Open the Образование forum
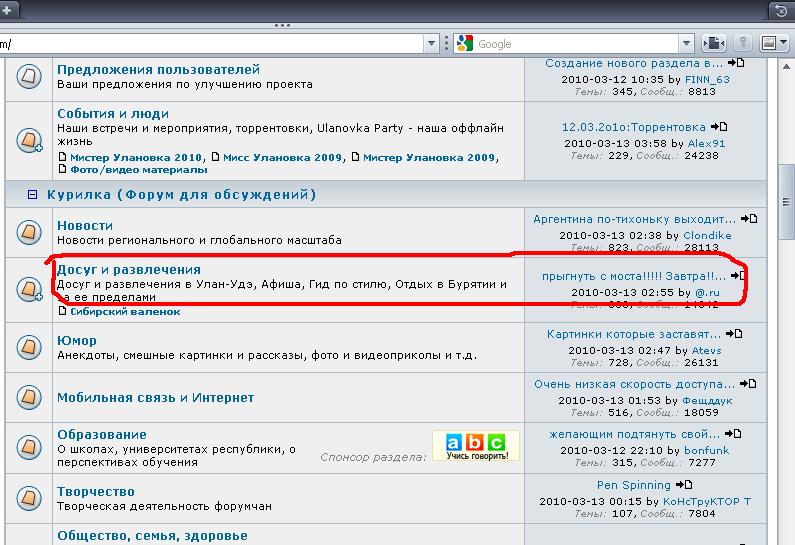The height and width of the screenshot is (545, 795). tap(101, 434)
